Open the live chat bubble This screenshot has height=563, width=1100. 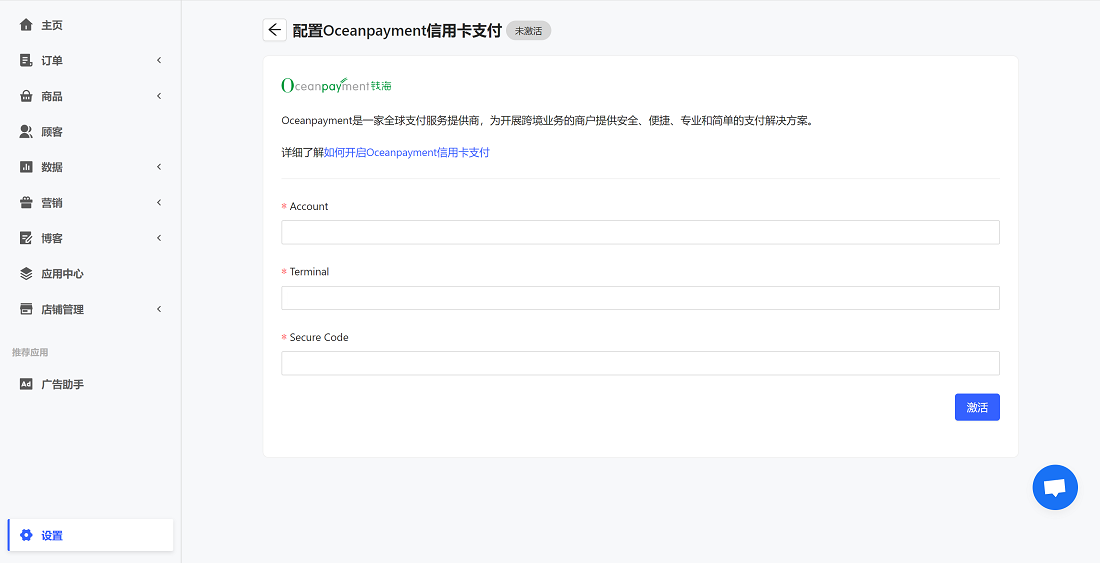[1055, 488]
